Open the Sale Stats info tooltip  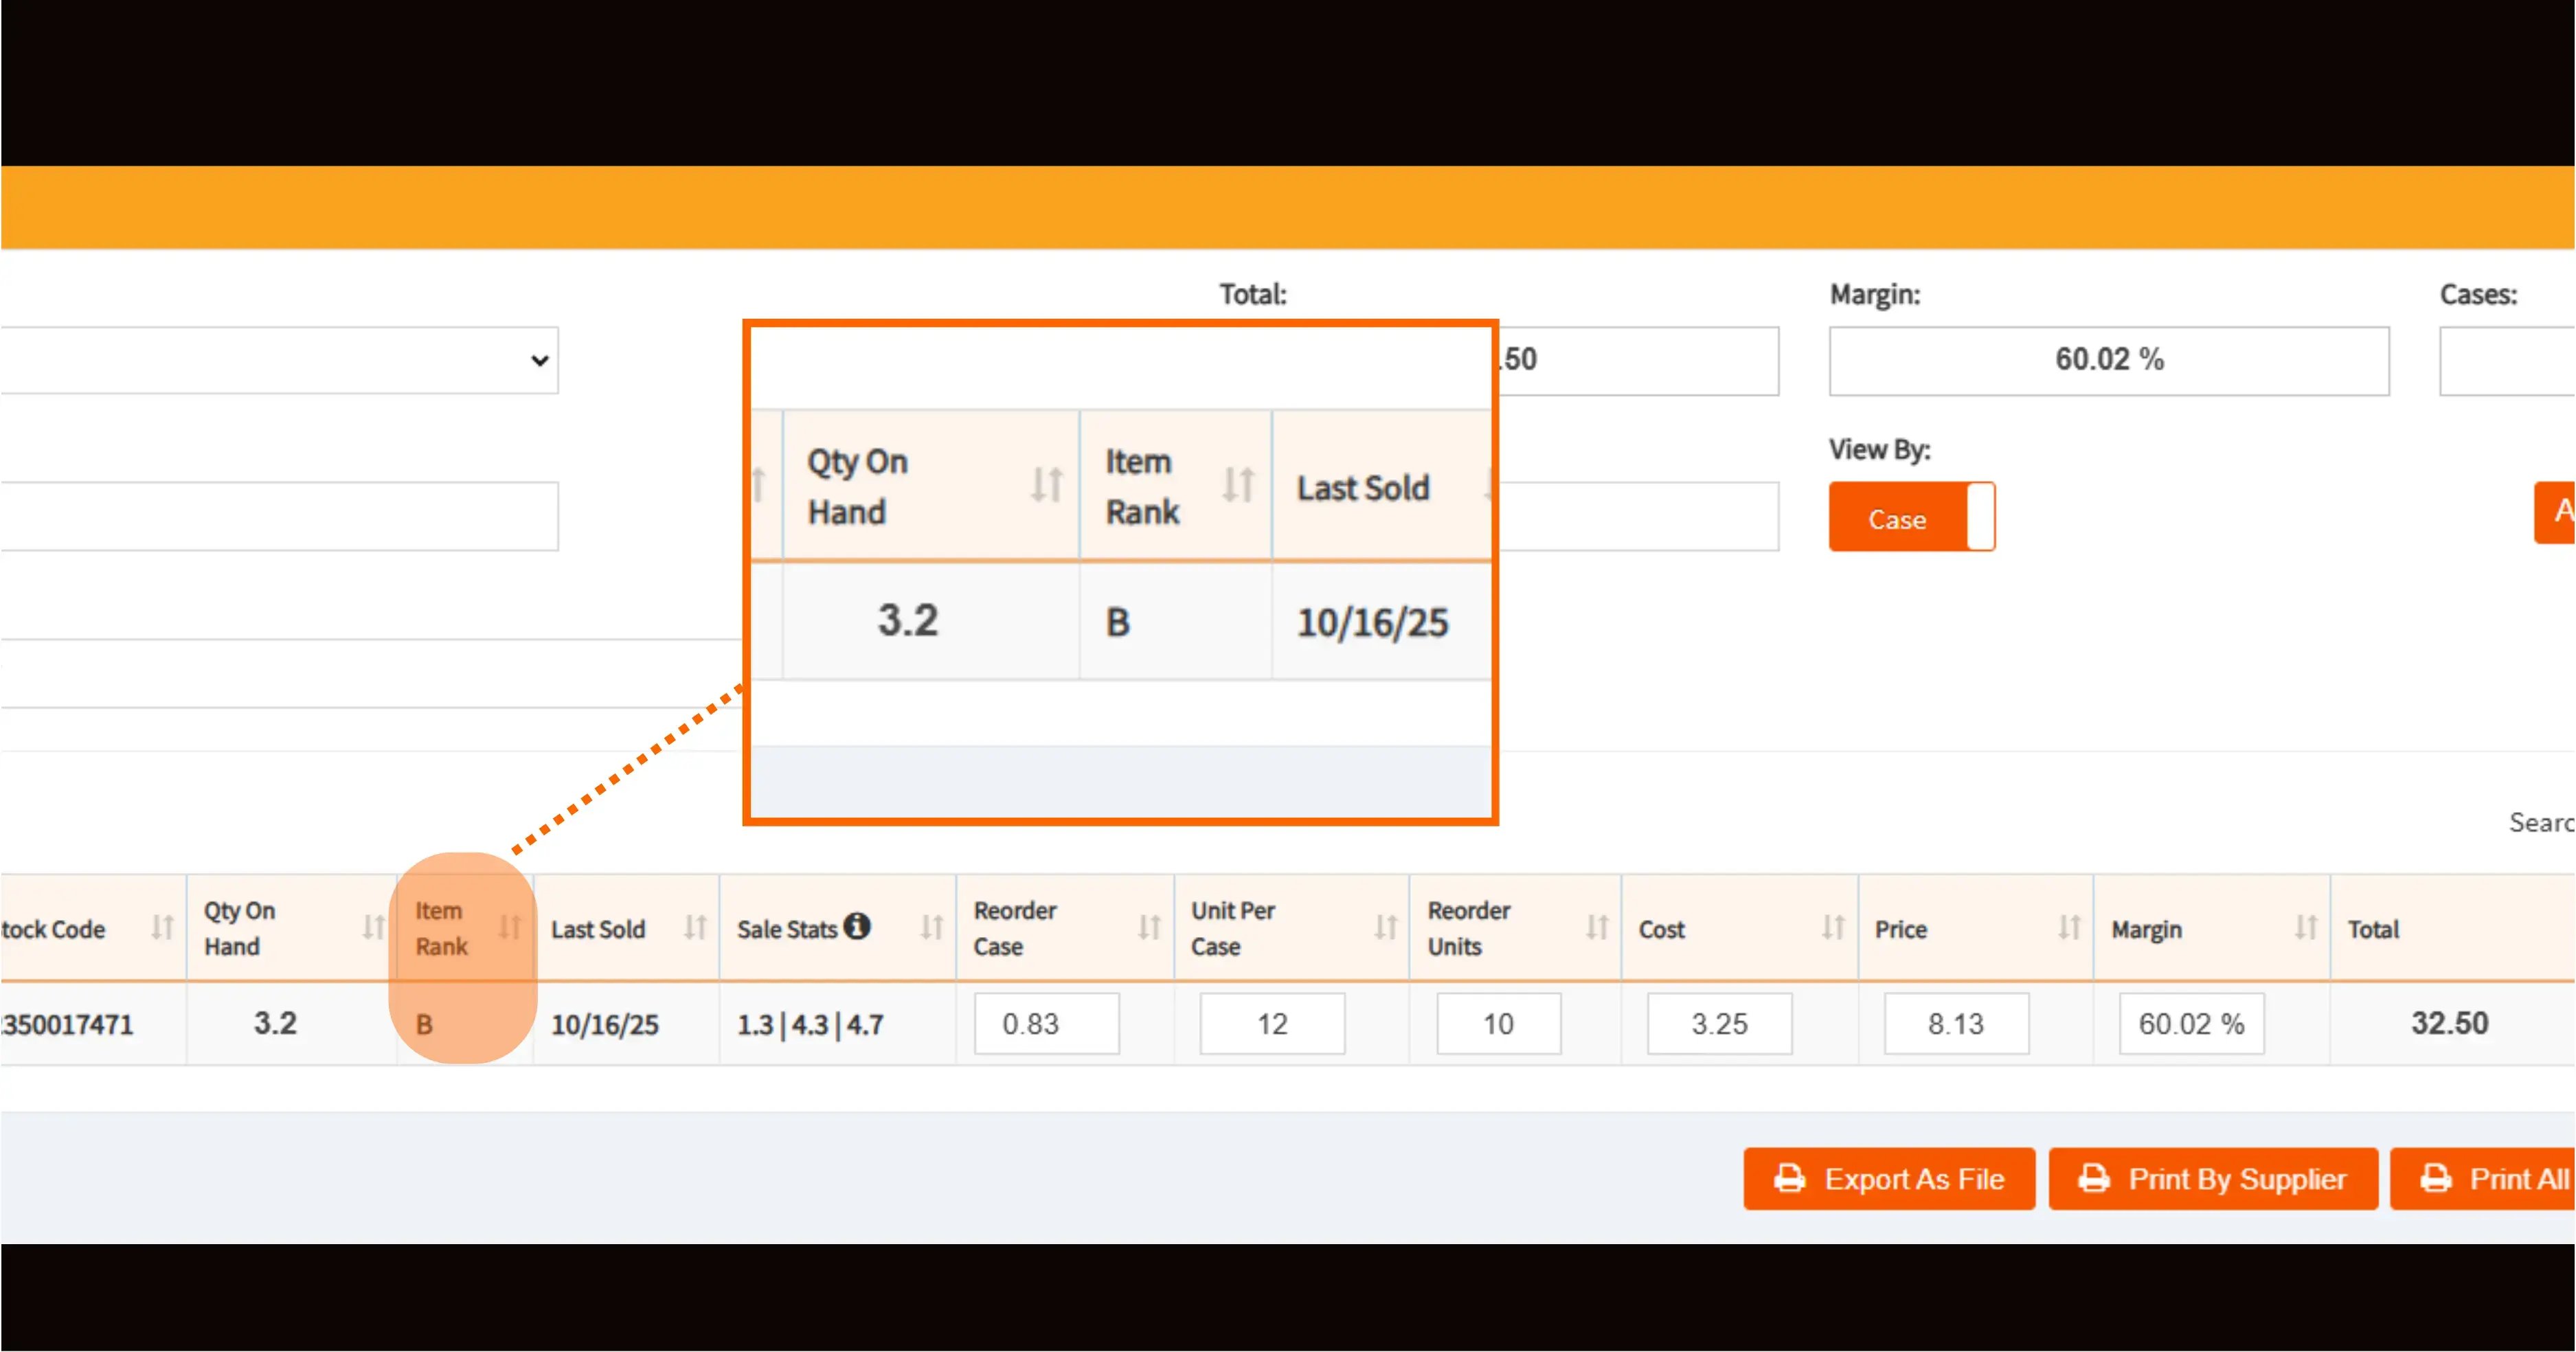(858, 925)
